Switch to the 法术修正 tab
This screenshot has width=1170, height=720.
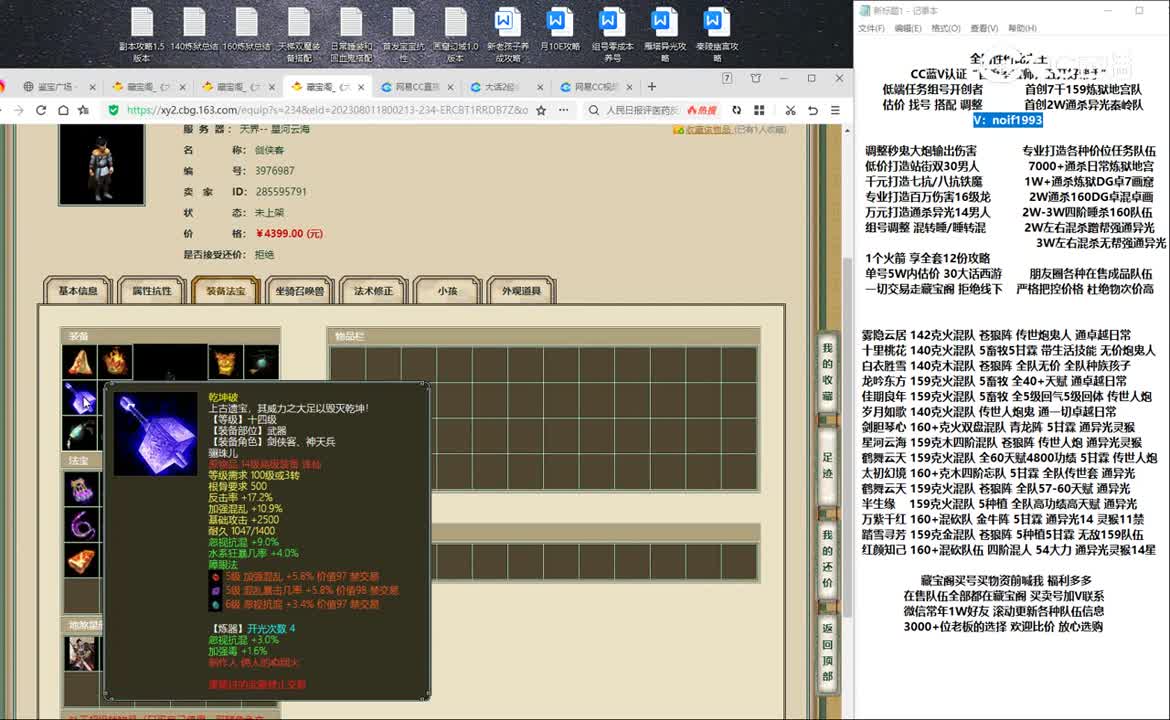373,291
